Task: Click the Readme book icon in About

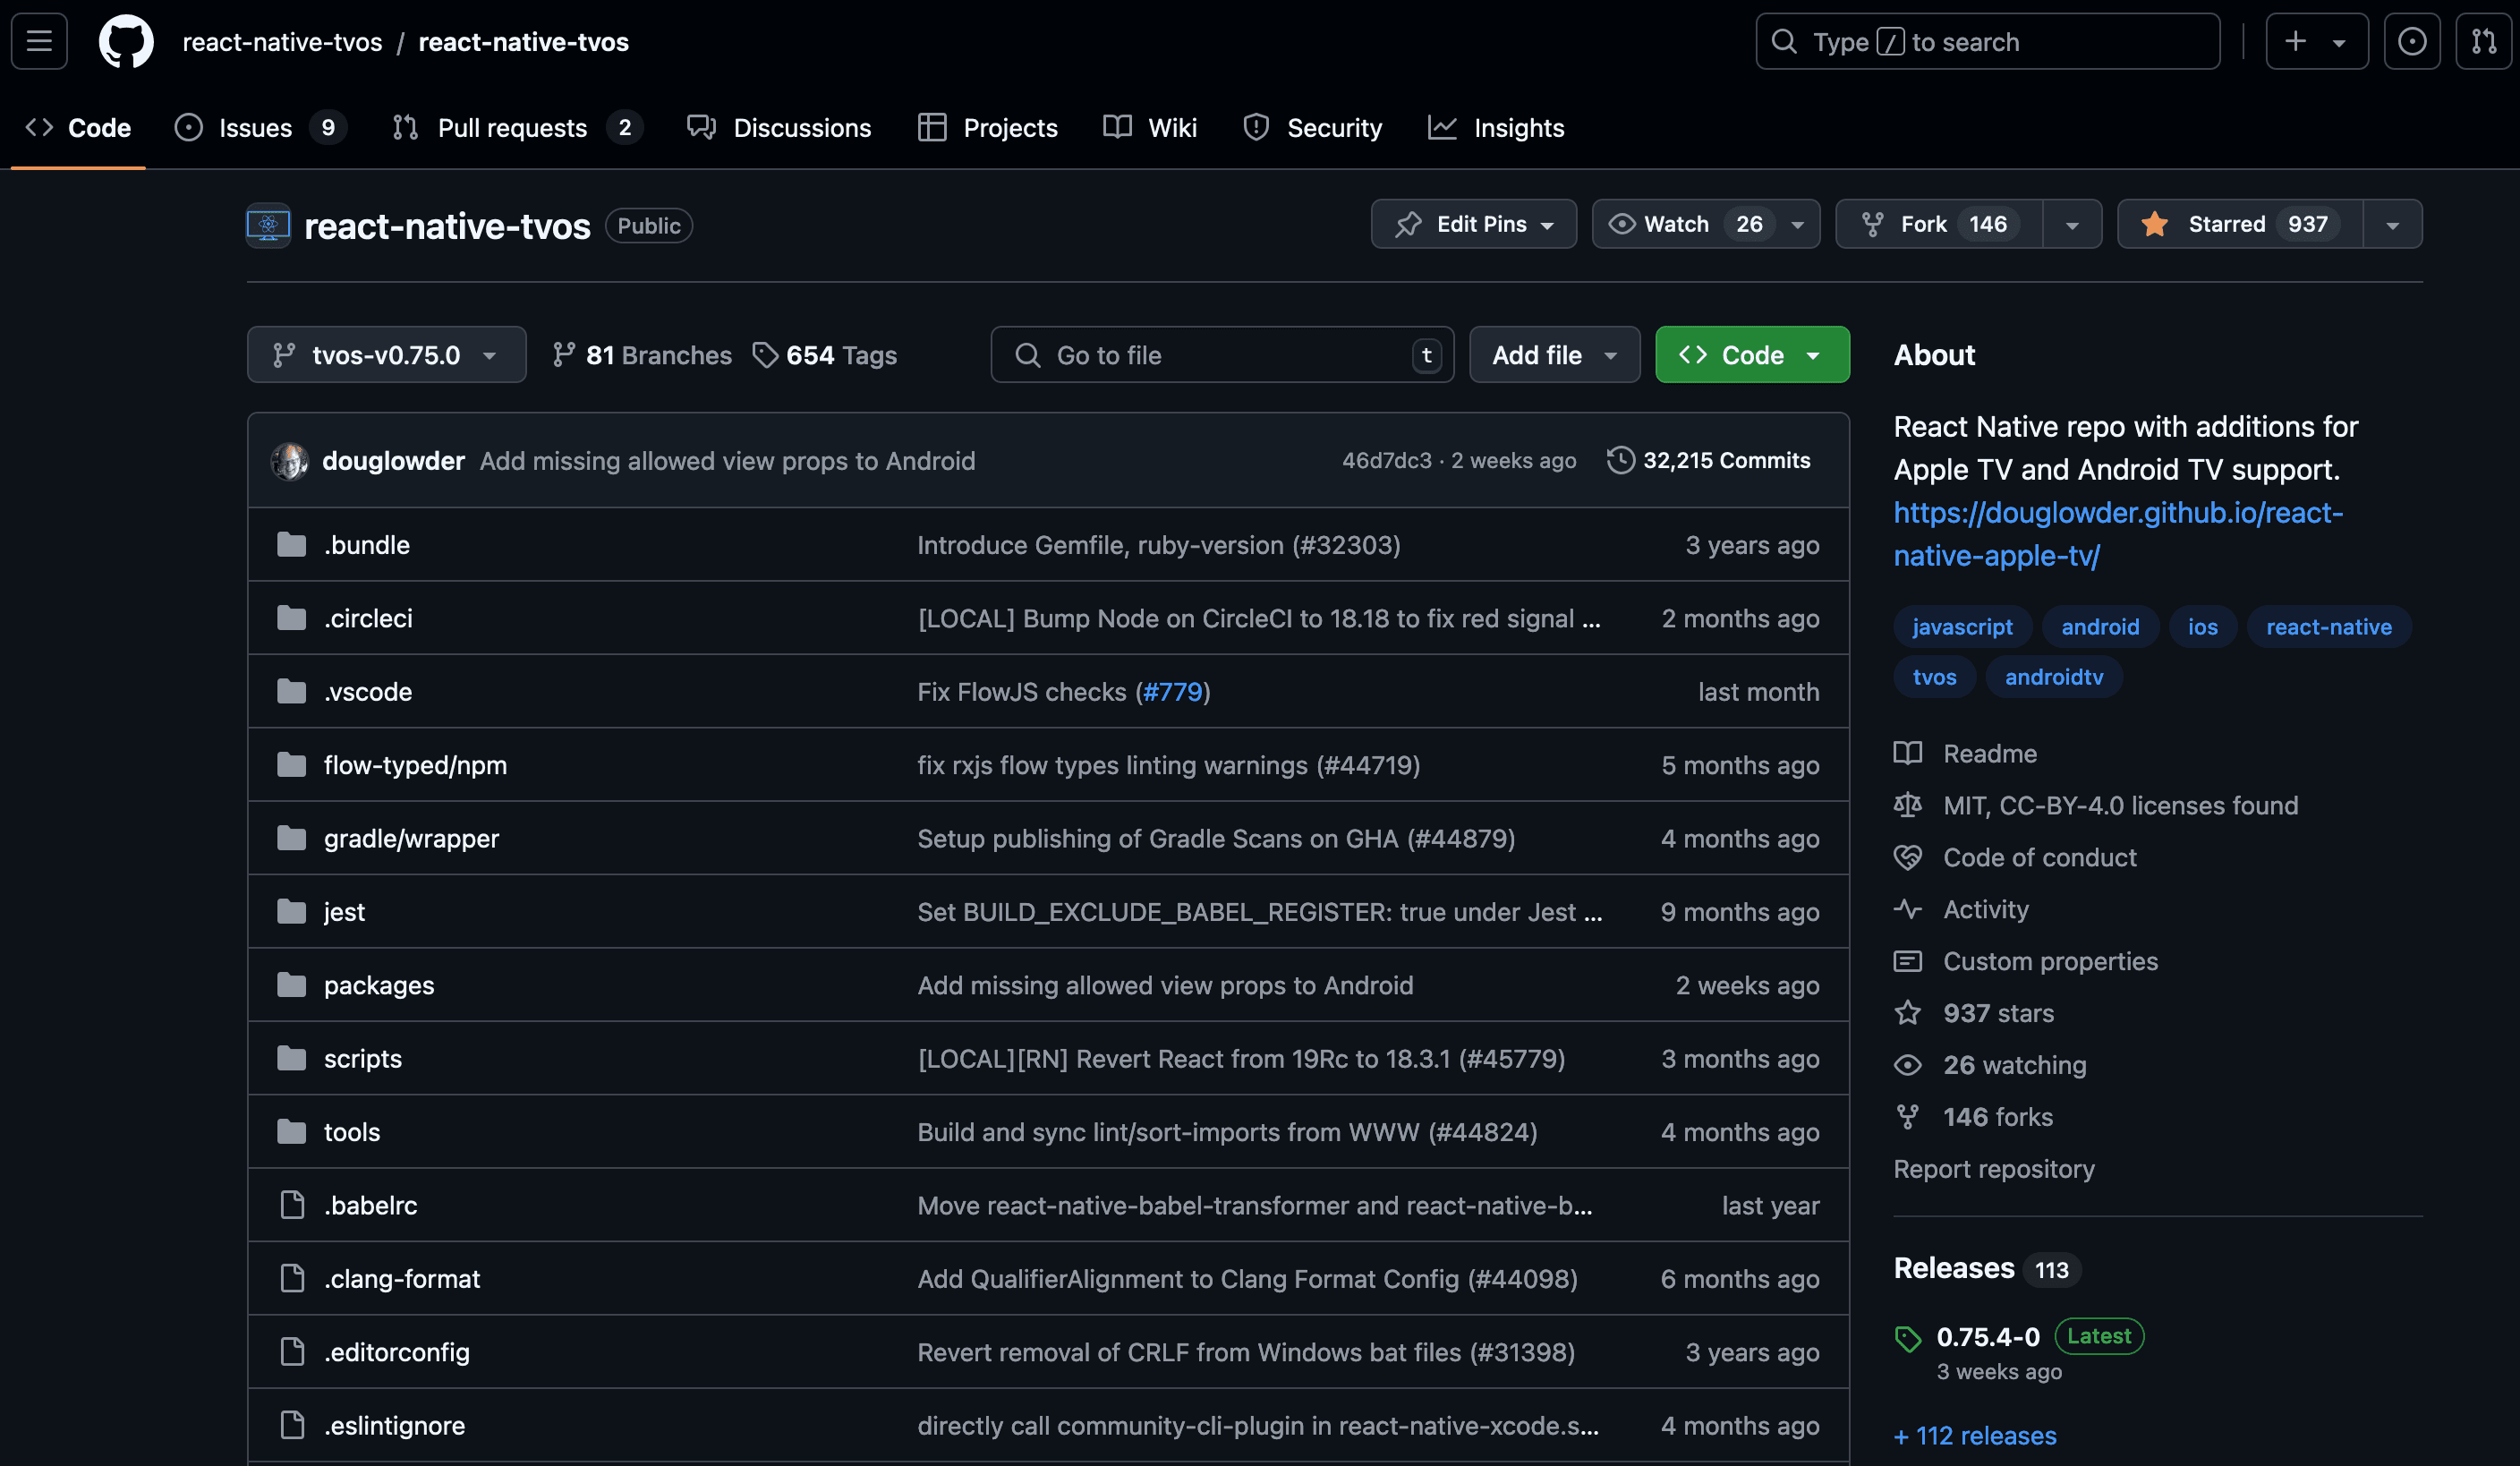Action: tap(1907, 752)
